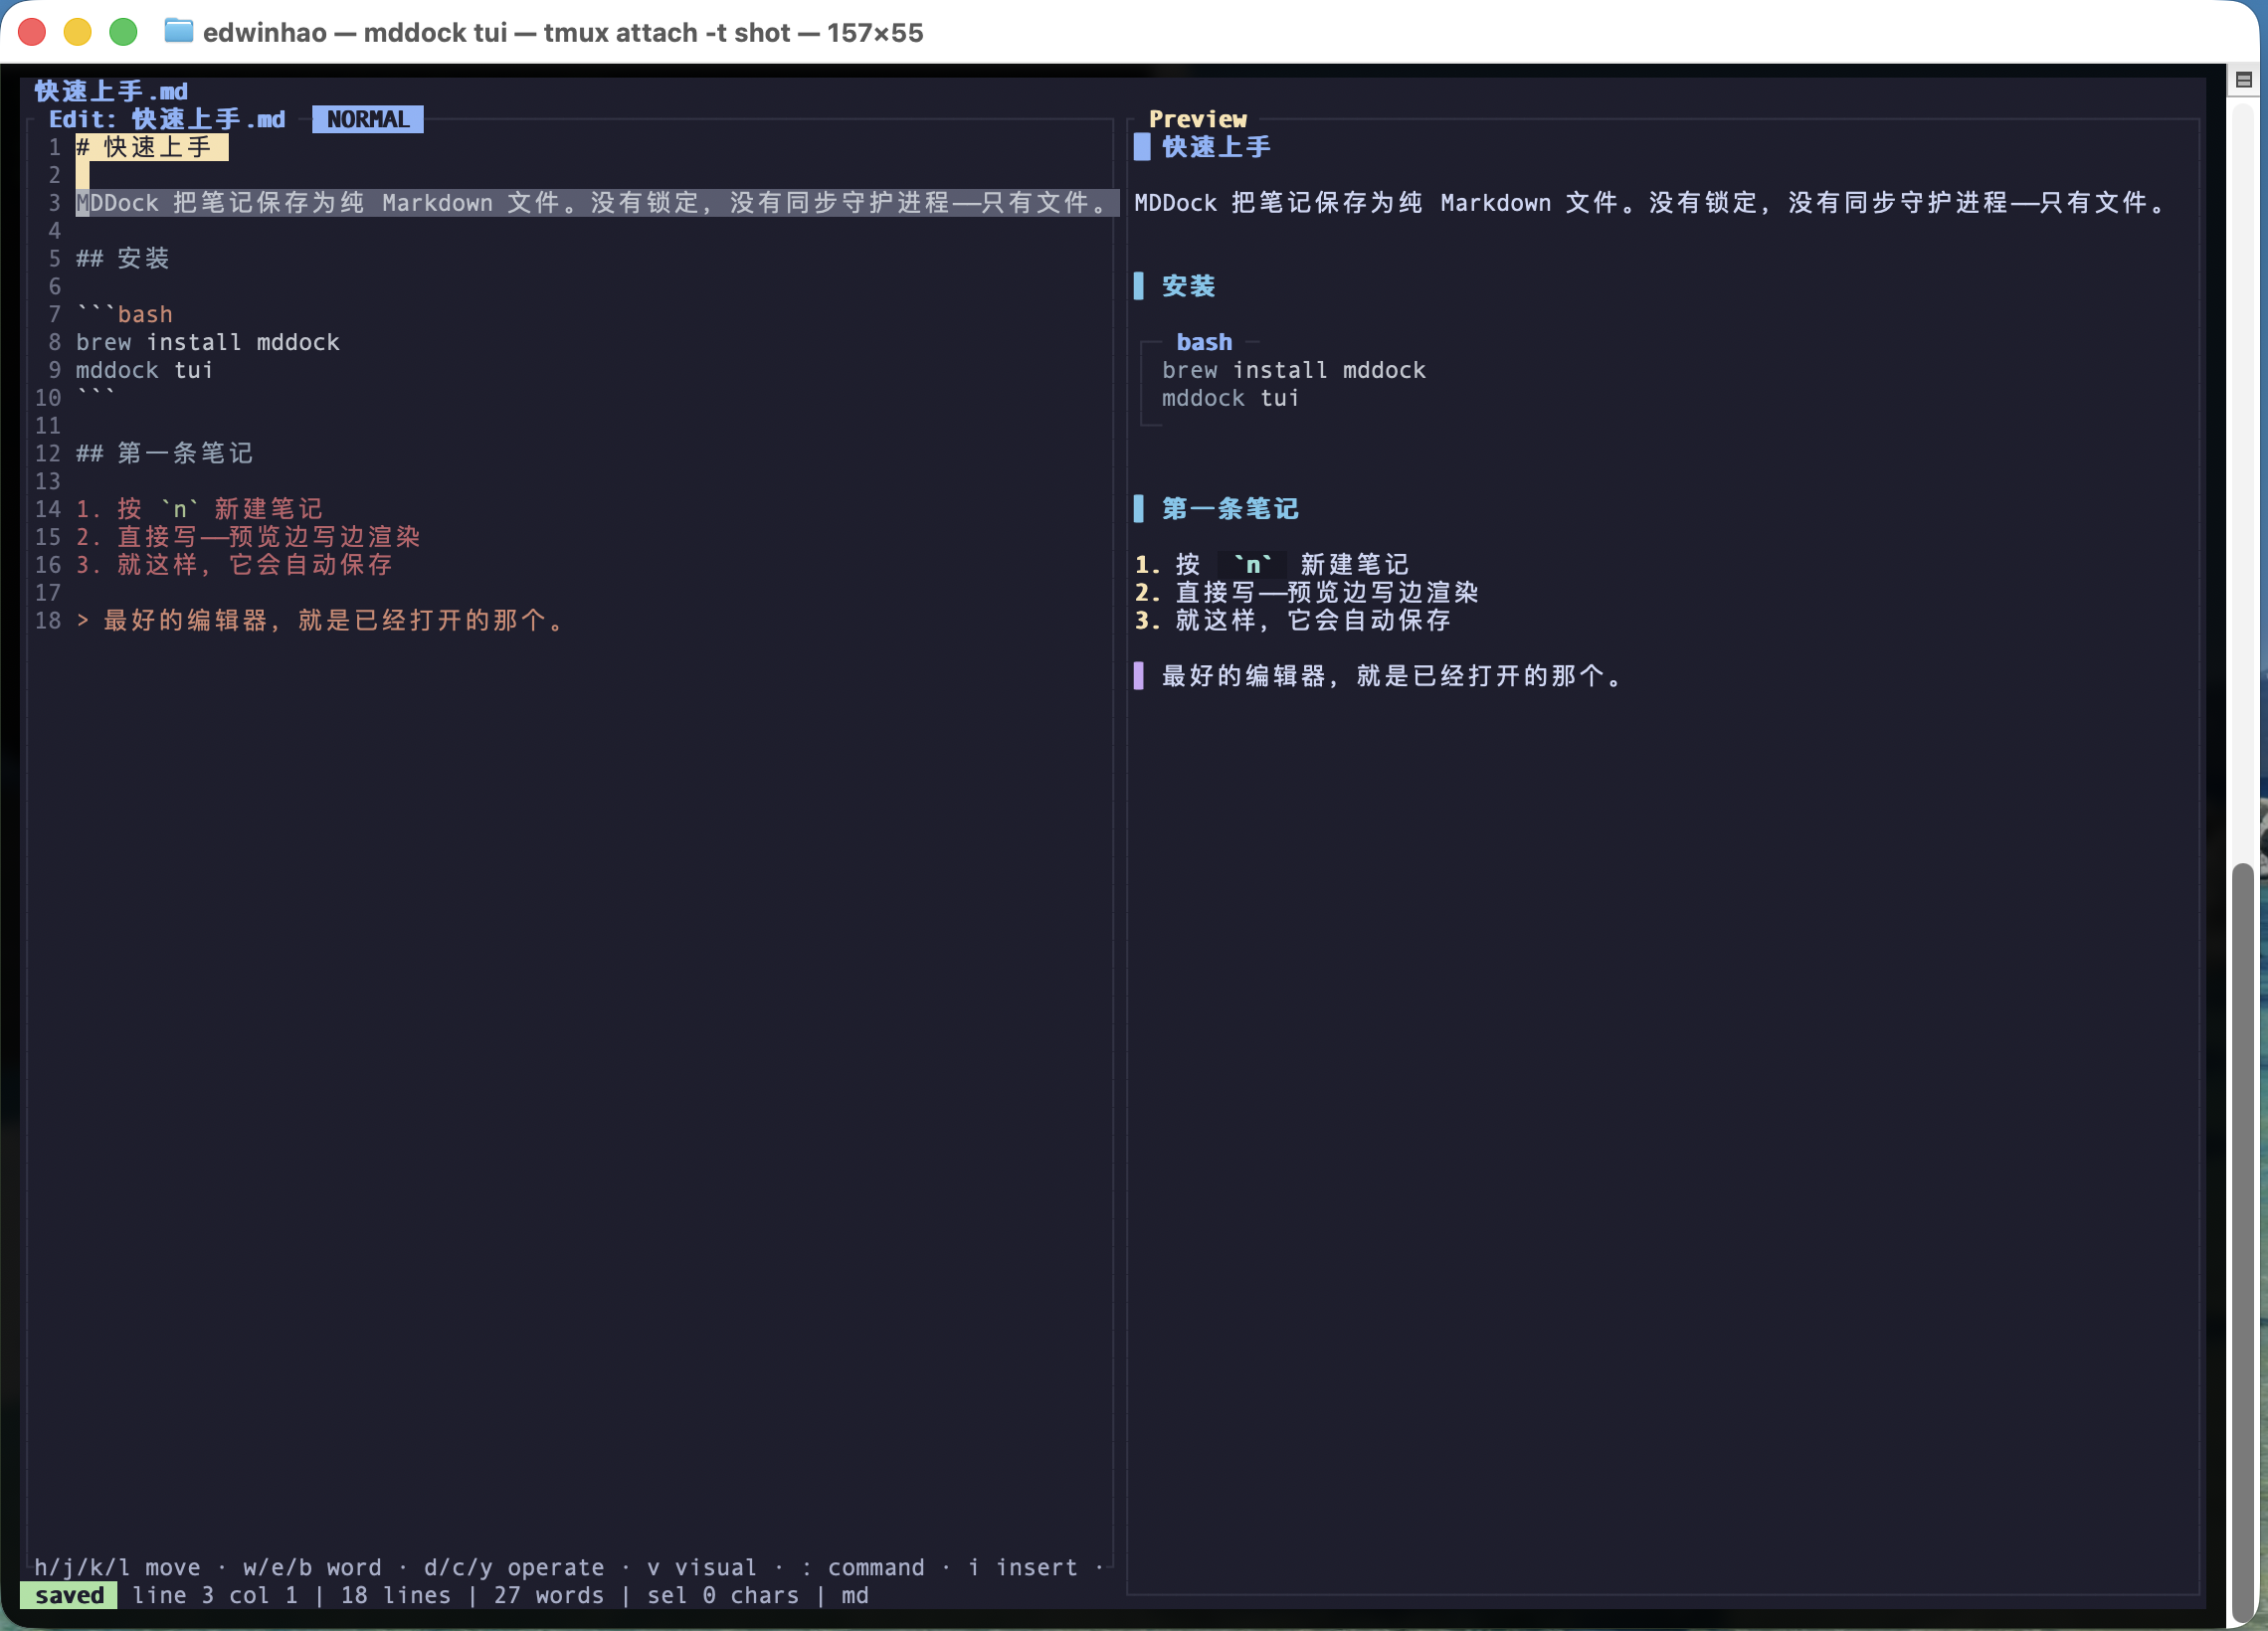The height and width of the screenshot is (1631, 2268).
Task: Click "mddock tui" in the Preview code block
Action: (1231, 398)
